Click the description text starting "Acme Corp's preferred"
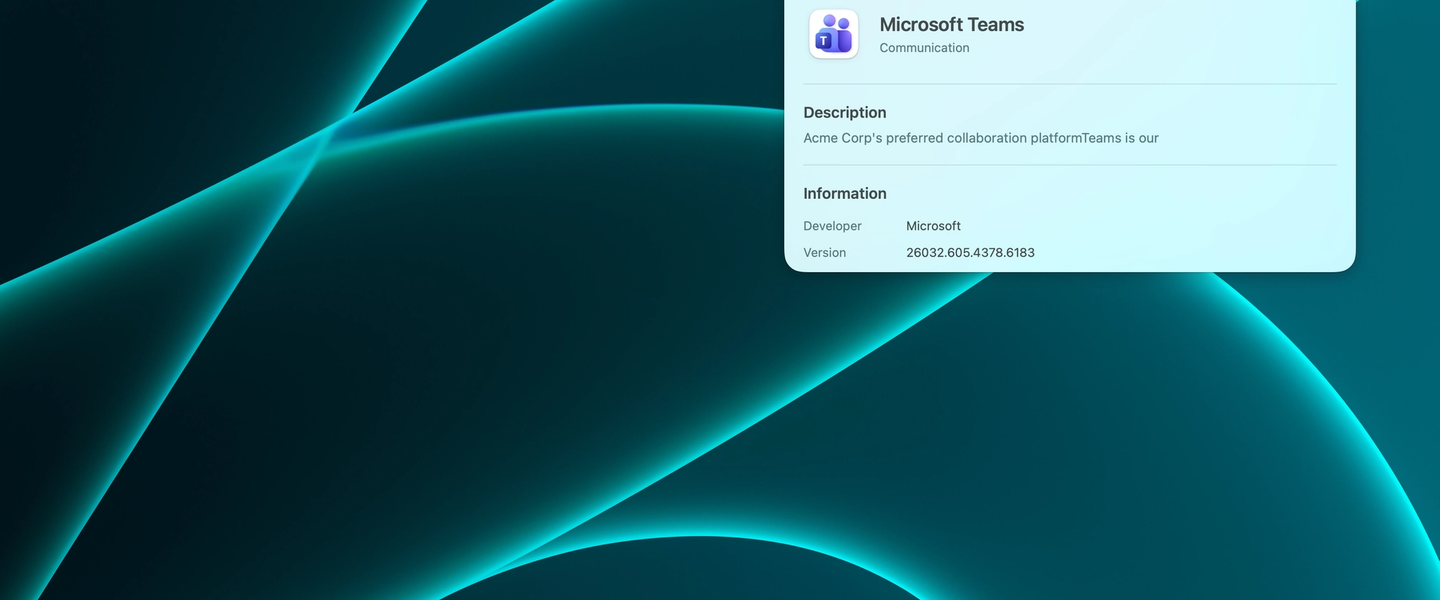1440x600 pixels. (981, 138)
